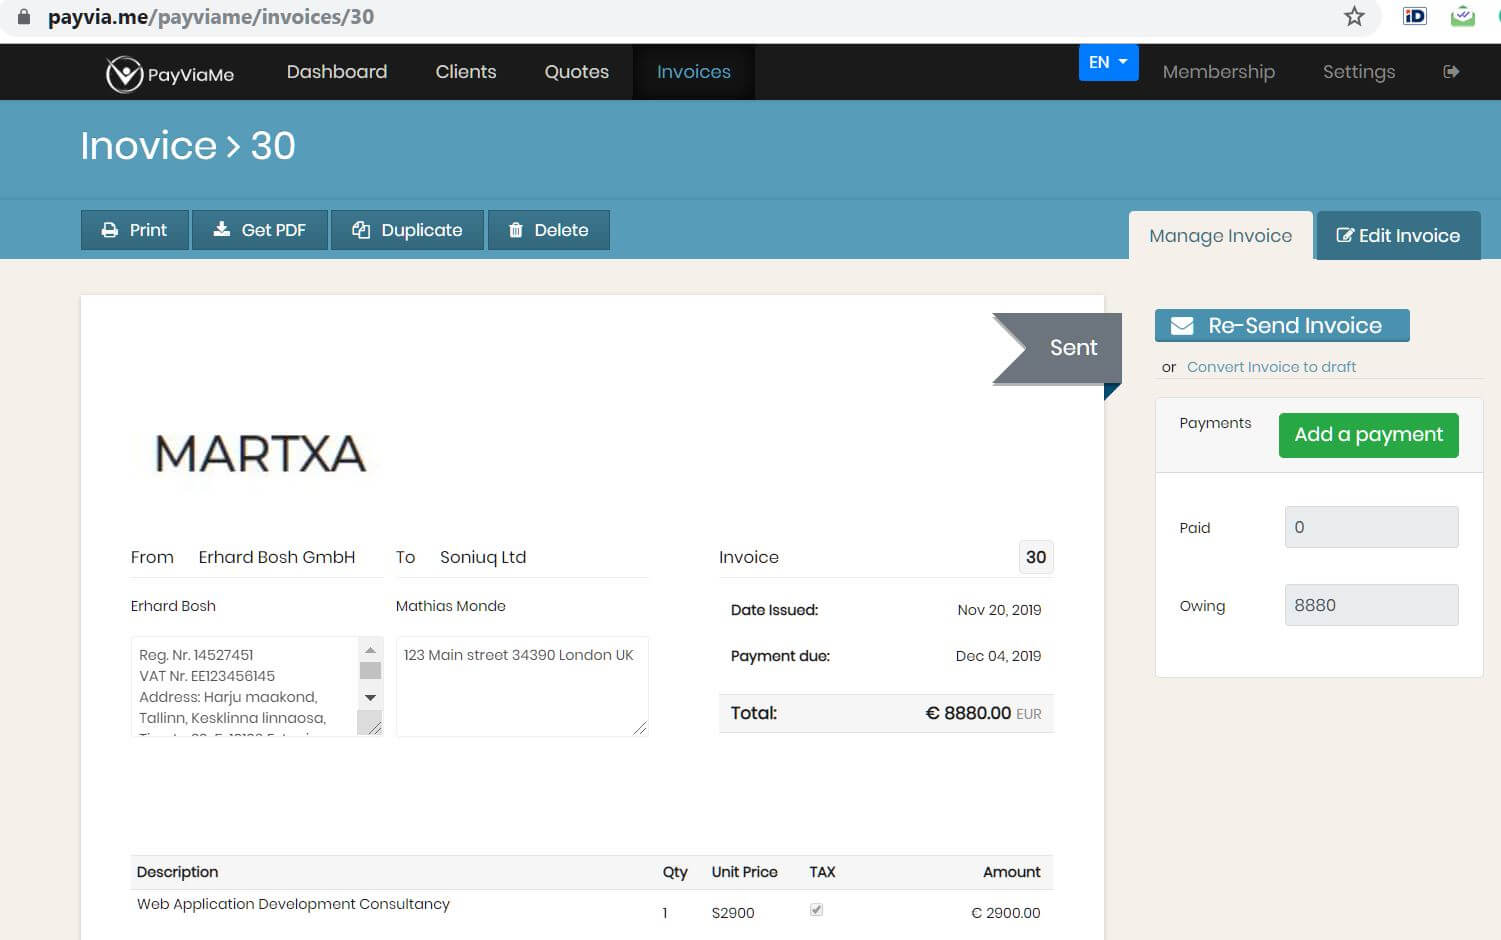This screenshot has width=1501, height=940.
Task: Open the EN language dropdown
Action: tap(1108, 62)
